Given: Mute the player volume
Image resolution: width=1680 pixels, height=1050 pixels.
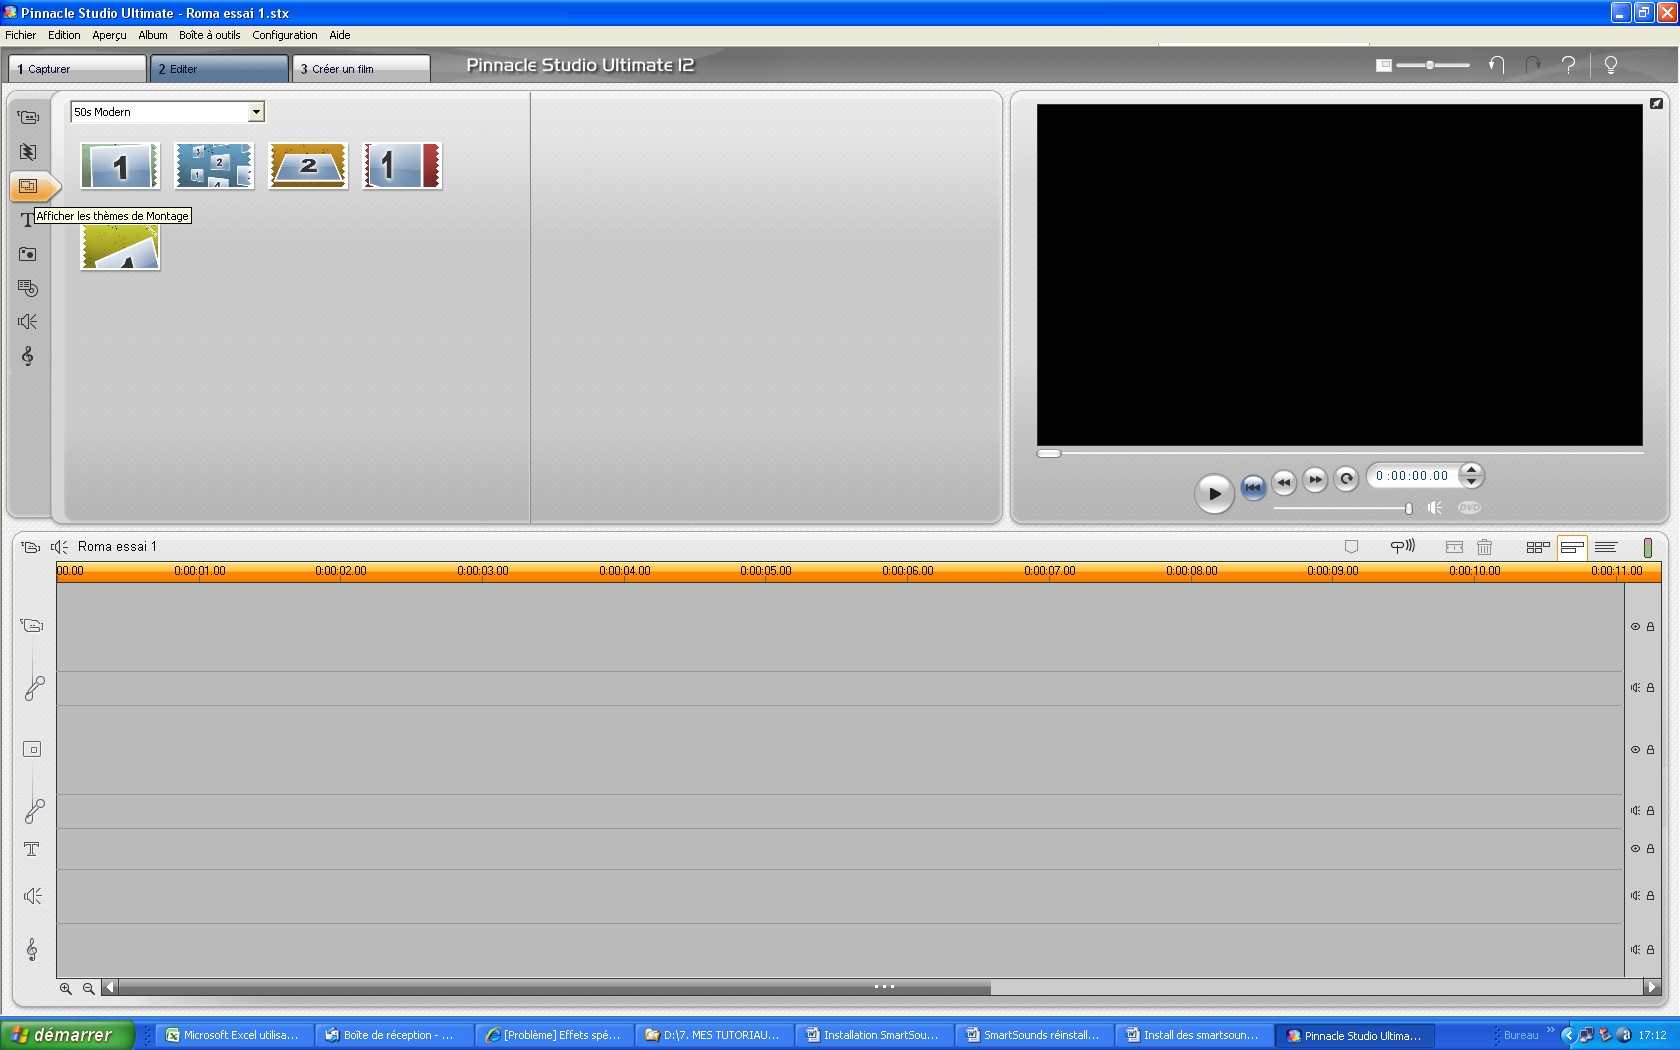Looking at the screenshot, I should [x=1435, y=508].
